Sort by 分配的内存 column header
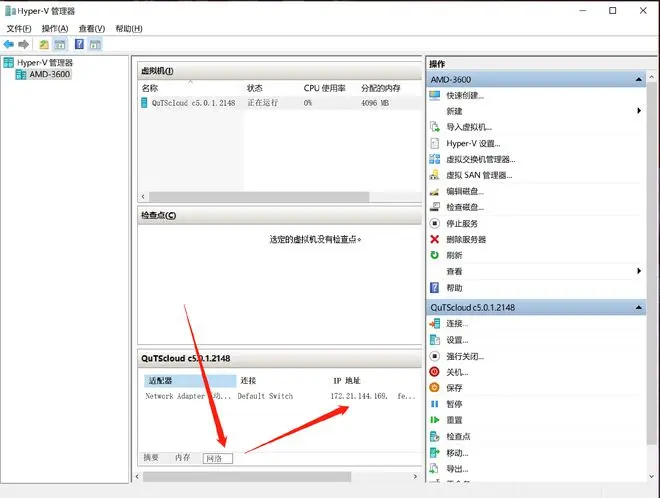 (381, 88)
